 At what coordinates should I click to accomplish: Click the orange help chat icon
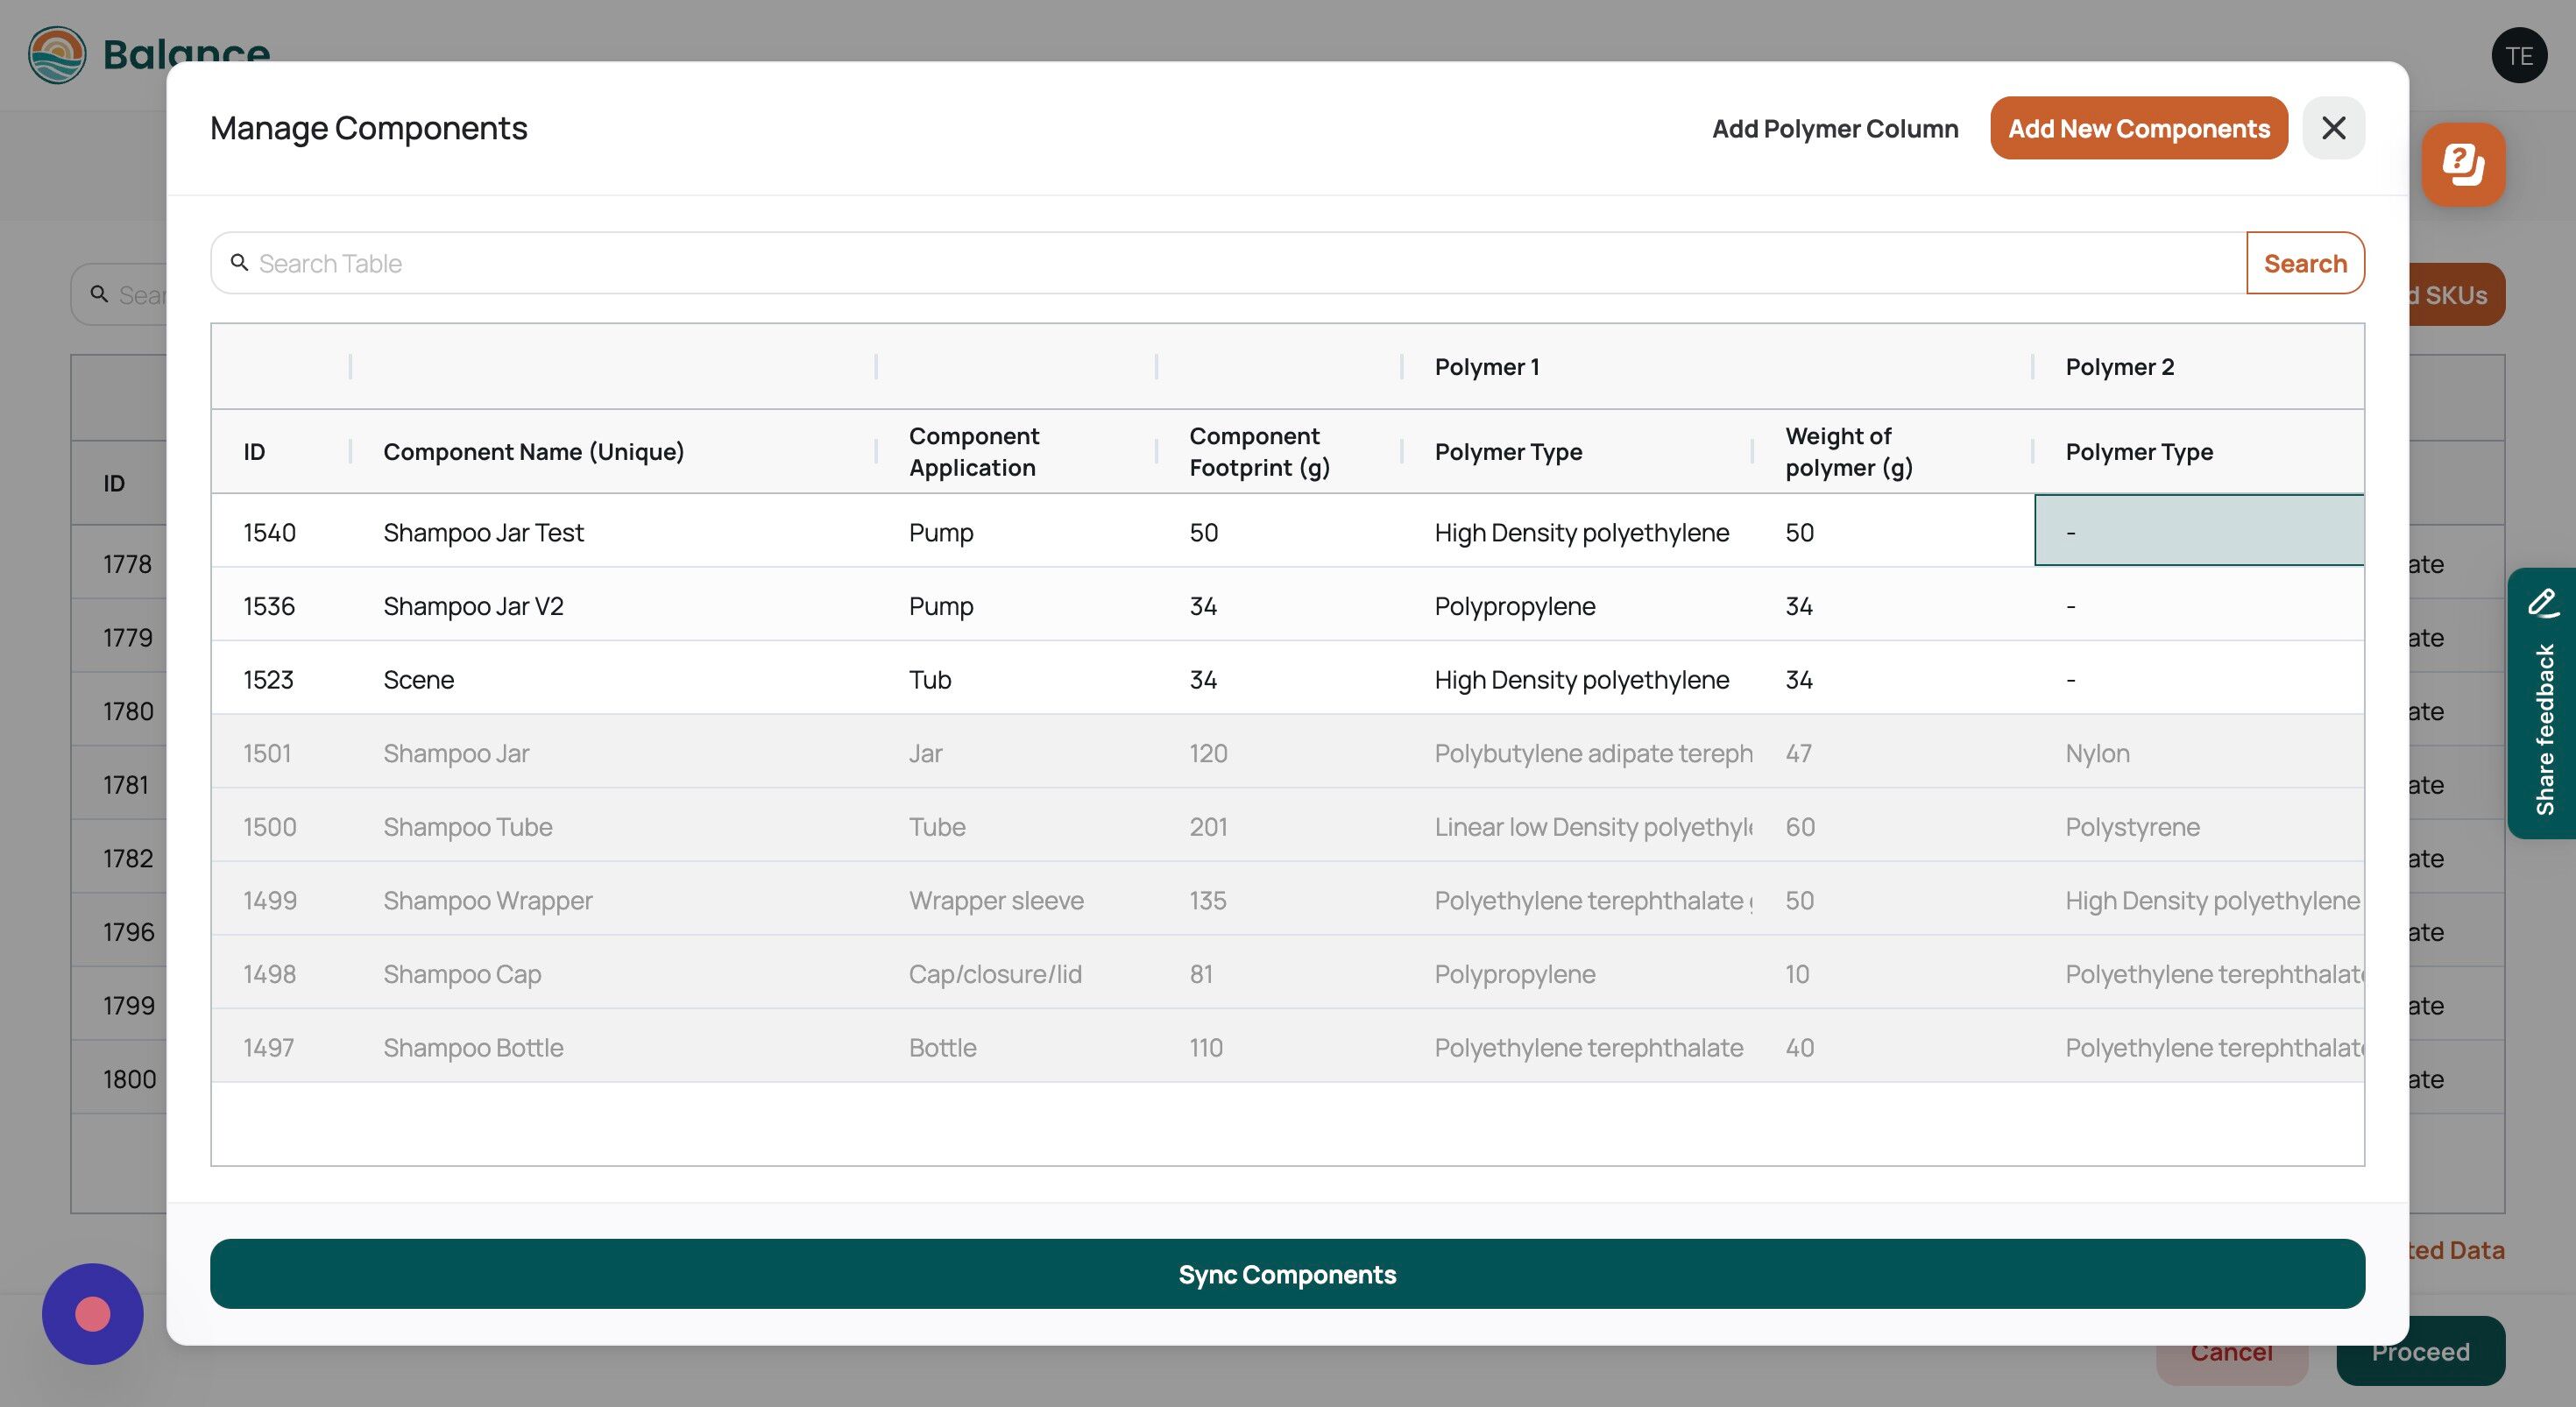2463,164
